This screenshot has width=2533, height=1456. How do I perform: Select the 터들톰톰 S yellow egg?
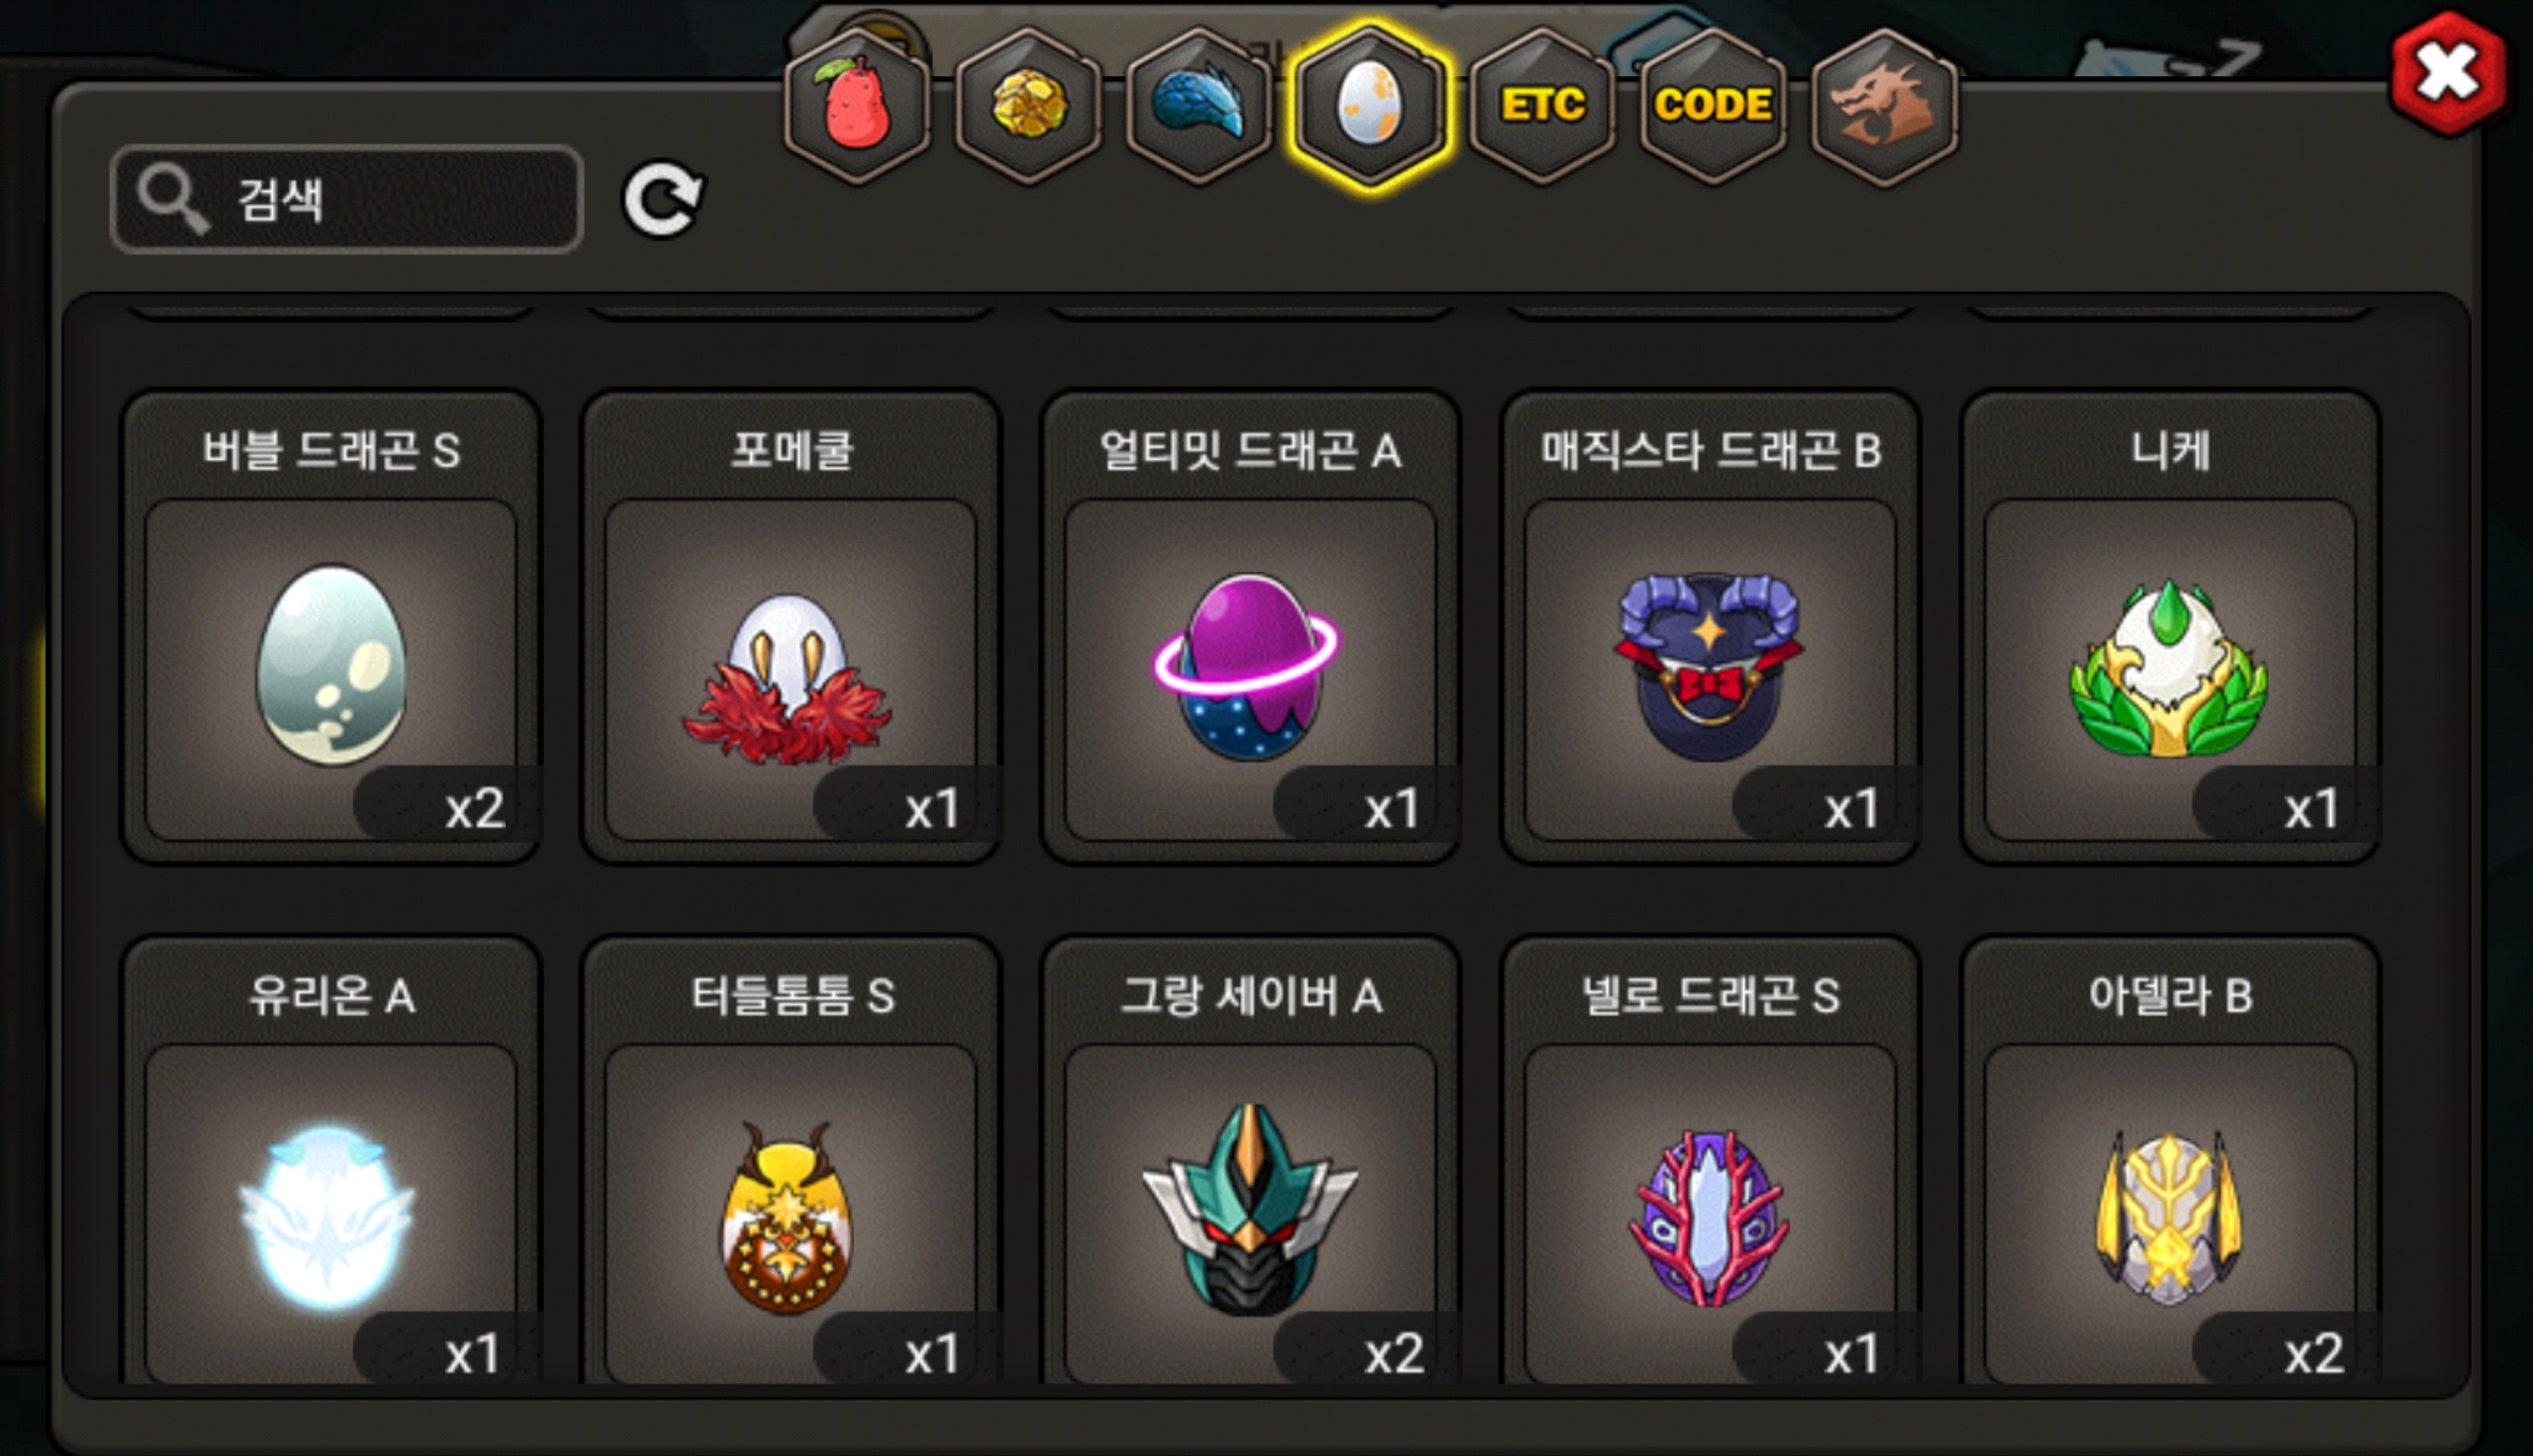pyautogui.click(x=791, y=1162)
